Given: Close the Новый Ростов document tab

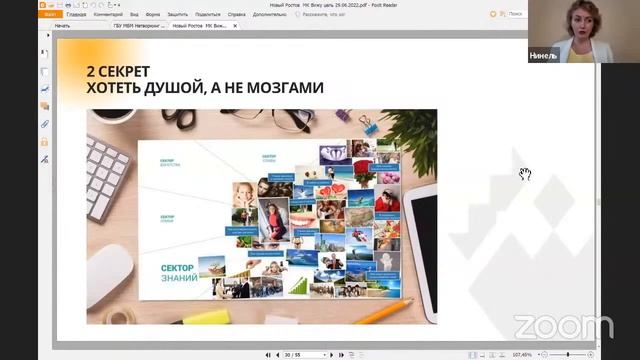Looking at the screenshot, I should pos(235,26).
